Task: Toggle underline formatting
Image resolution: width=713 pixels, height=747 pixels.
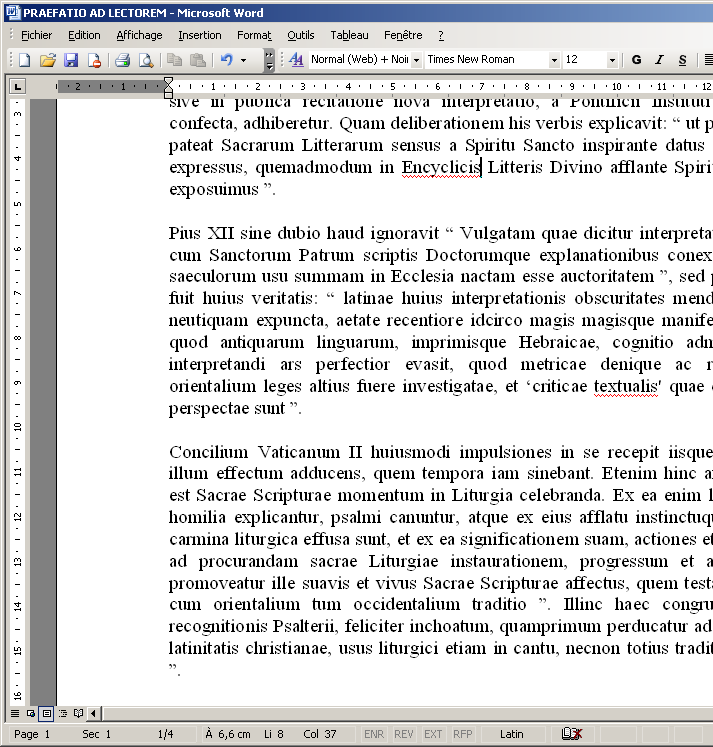Action: (x=683, y=60)
